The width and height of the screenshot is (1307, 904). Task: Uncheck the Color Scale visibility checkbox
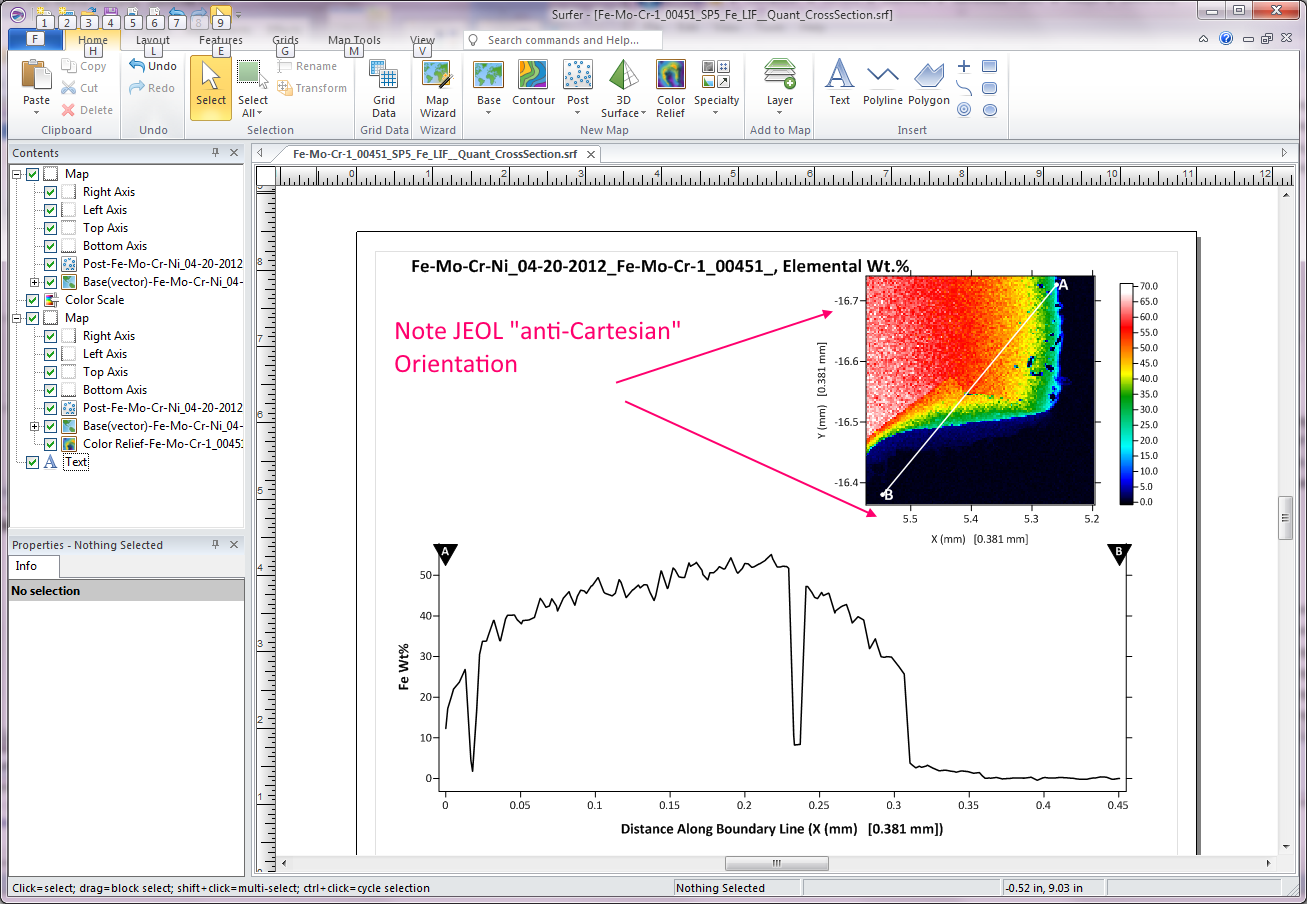tap(33, 300)
